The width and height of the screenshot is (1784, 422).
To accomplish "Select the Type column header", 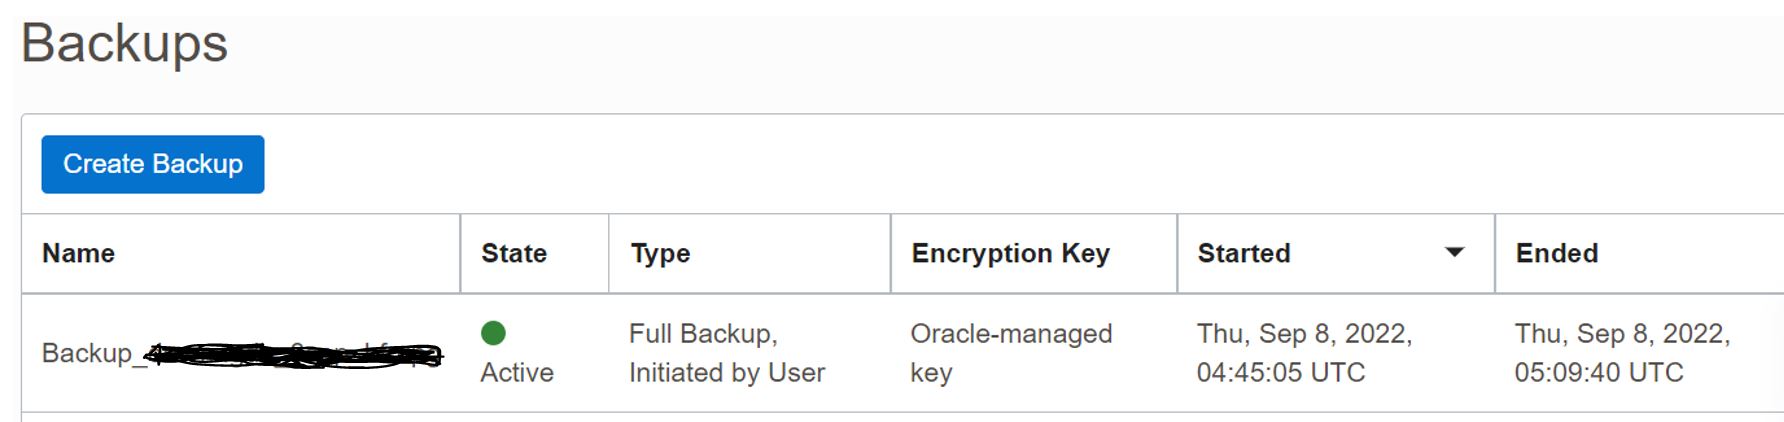I will point(660,254).
